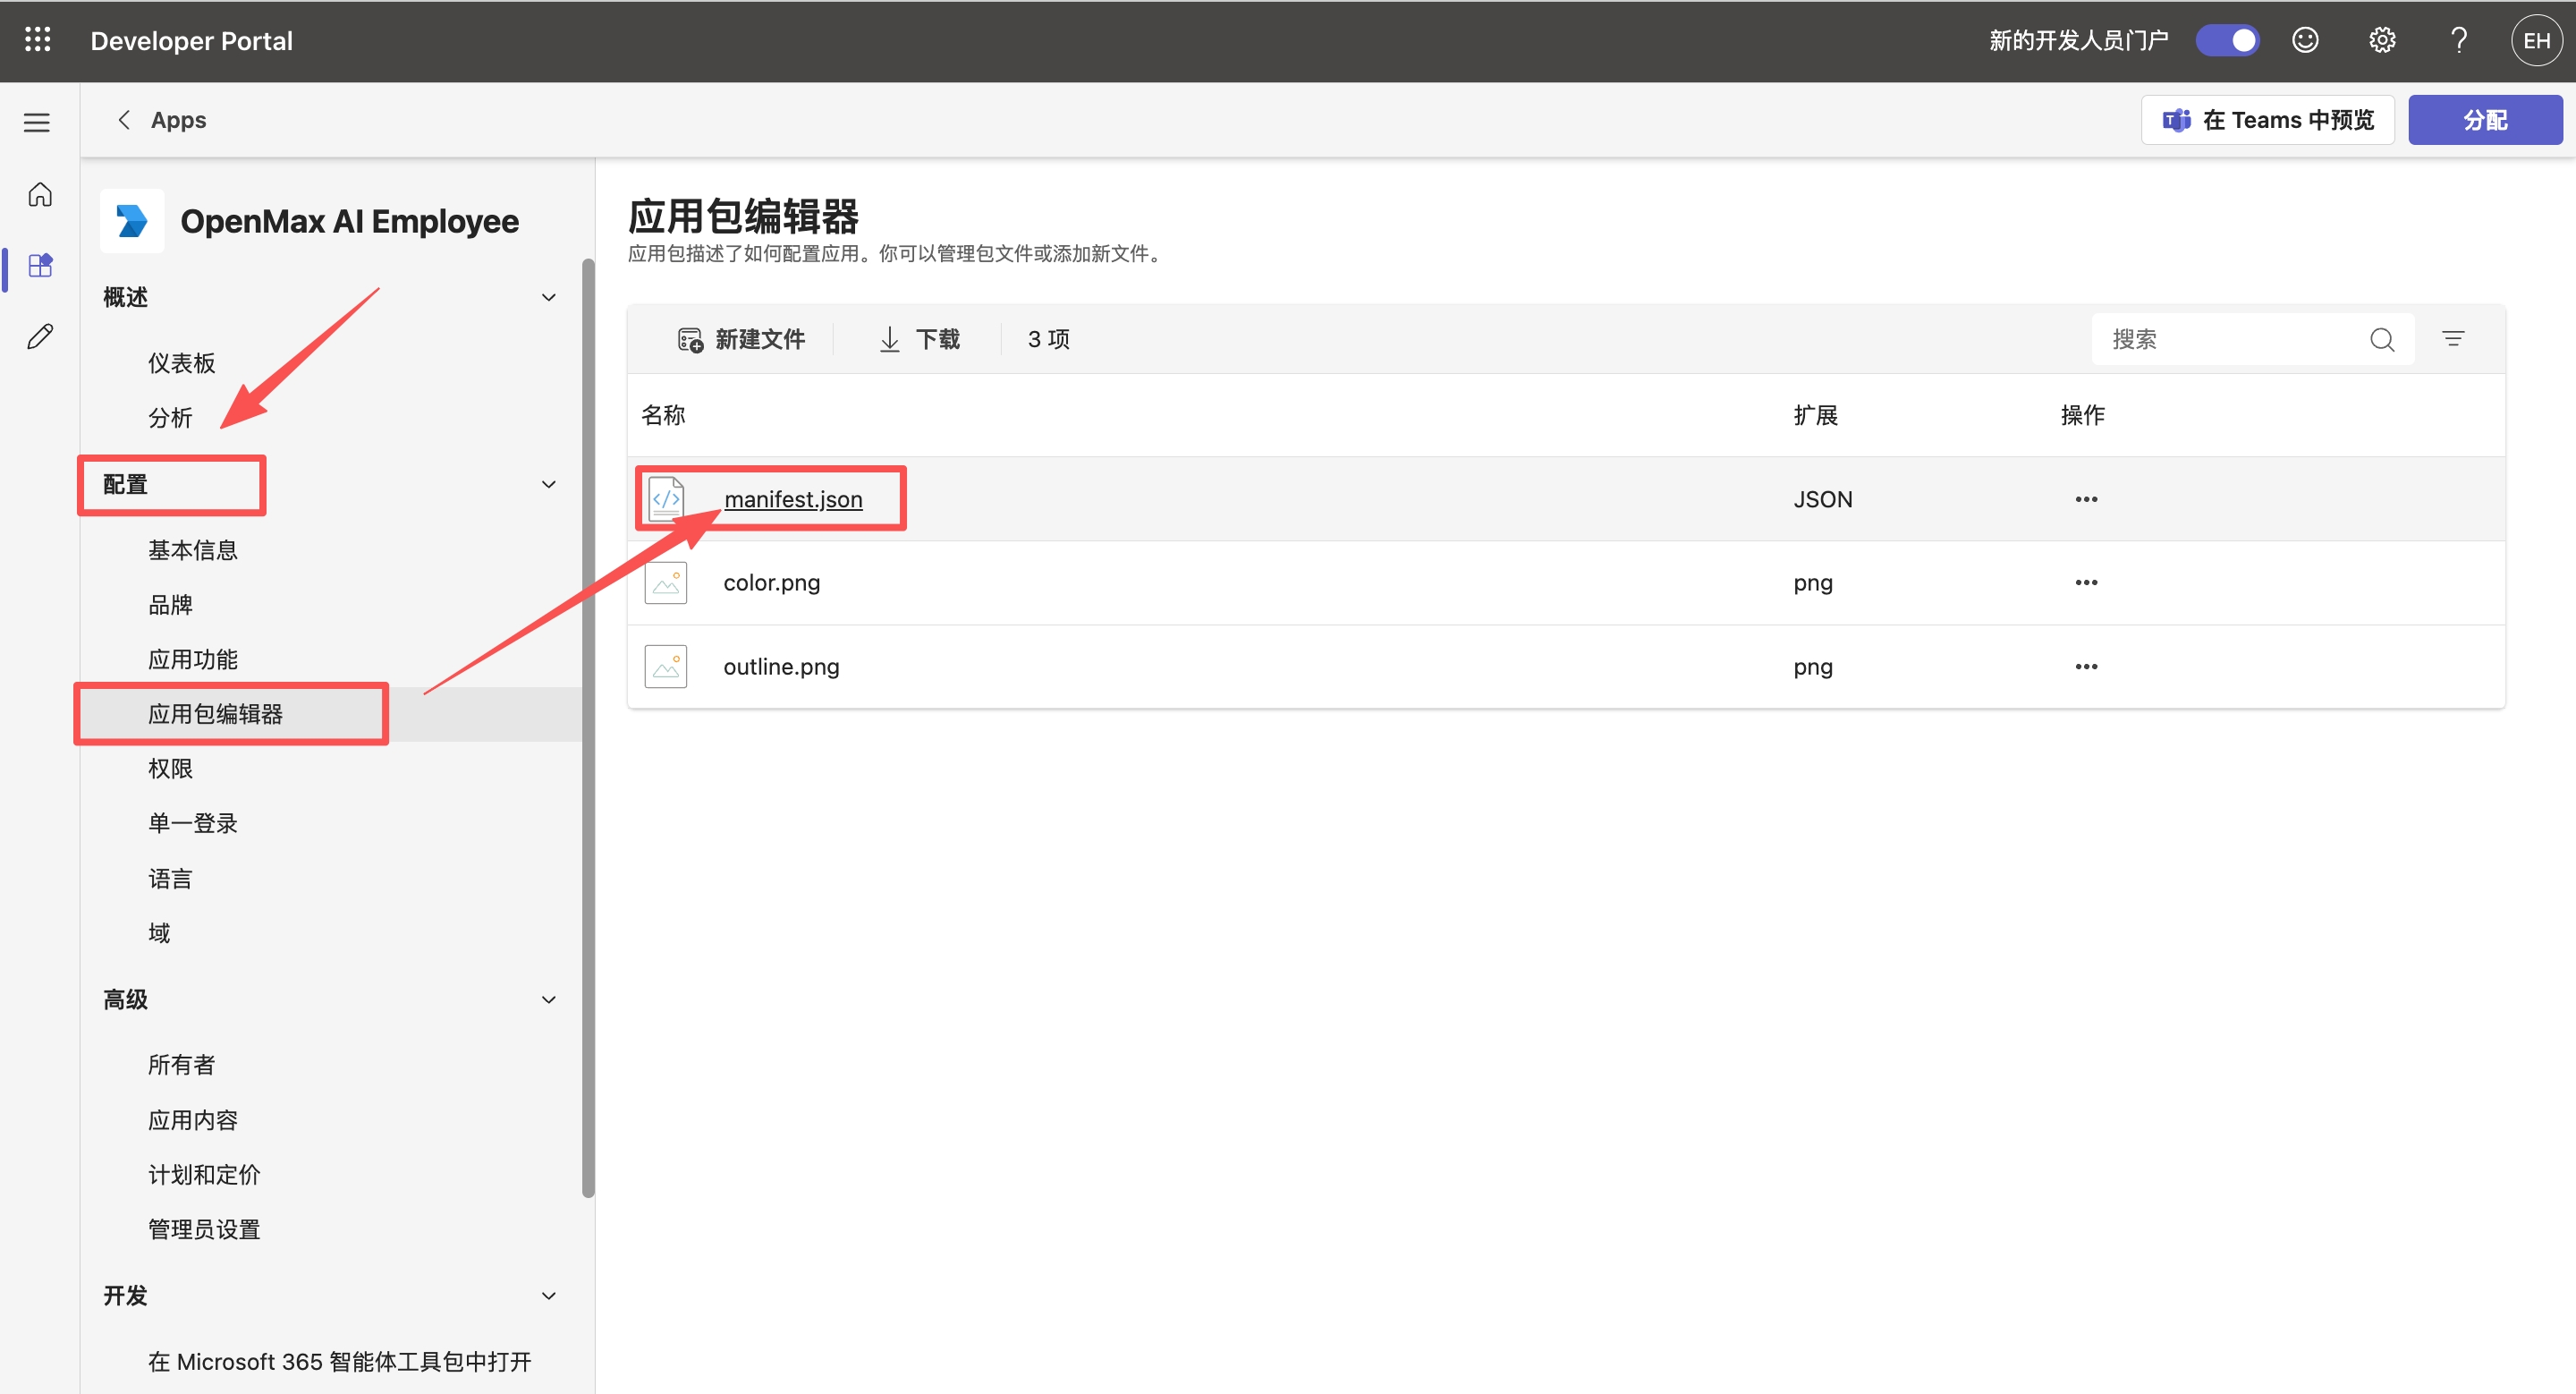This screenshot has width=2576, height=1394.
Task: Go back using the Apps chevron arrow
Action: point(124,120)
